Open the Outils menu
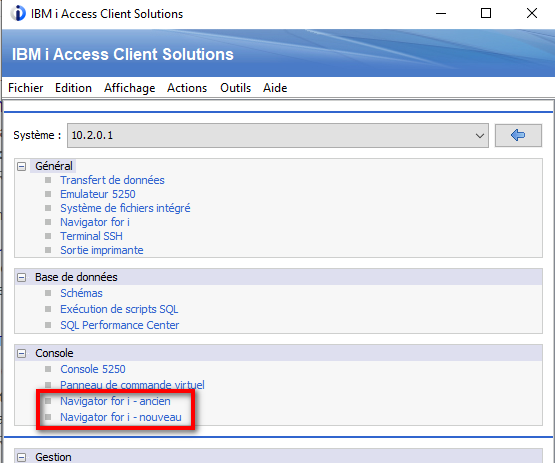 point(235,88)
